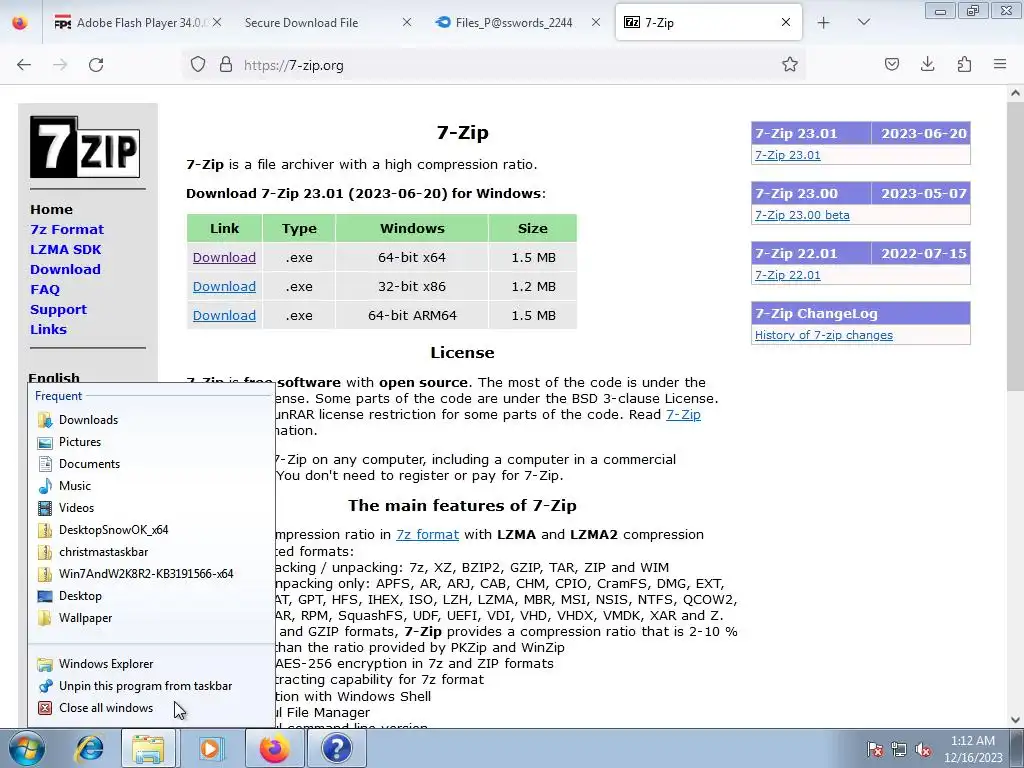Open the LZMA SDK sidebar link
Image resolution: width=1024 pixels, height=768 pixels.
pos(65,249)
